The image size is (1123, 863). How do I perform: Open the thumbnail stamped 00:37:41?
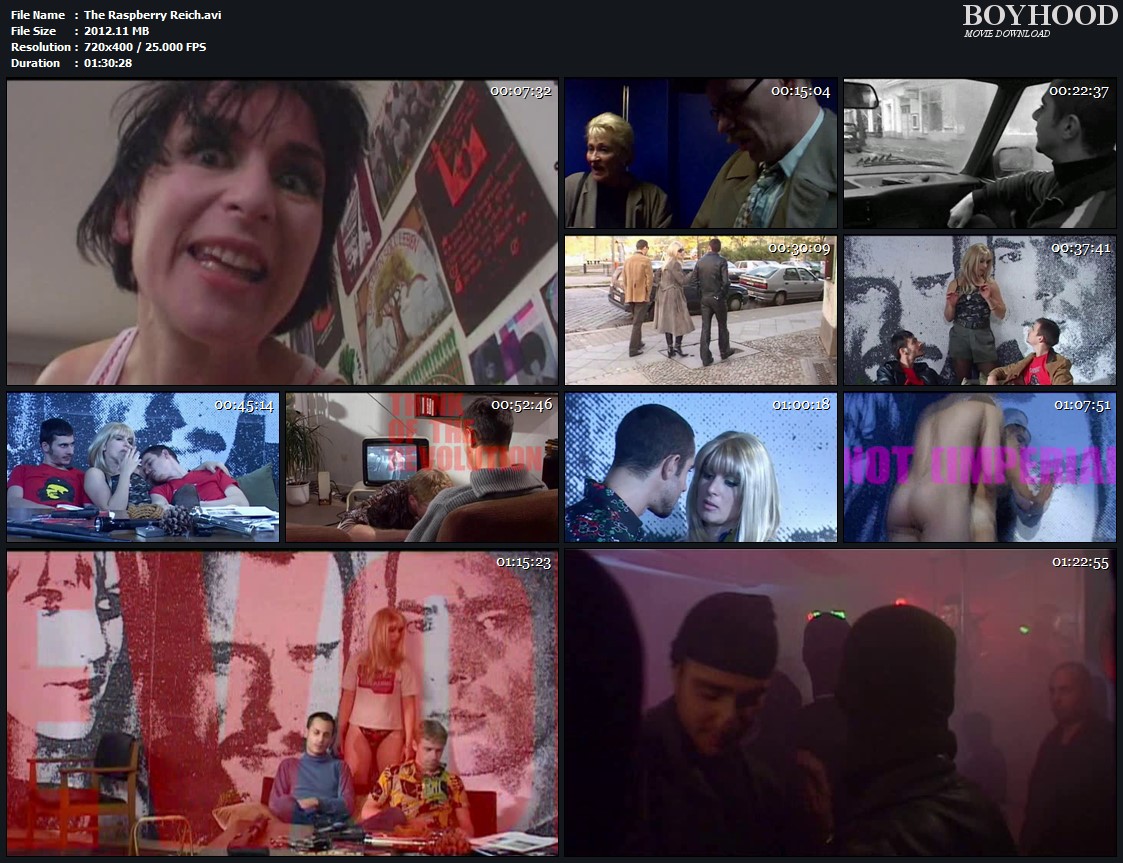click(x=980, y=310)
